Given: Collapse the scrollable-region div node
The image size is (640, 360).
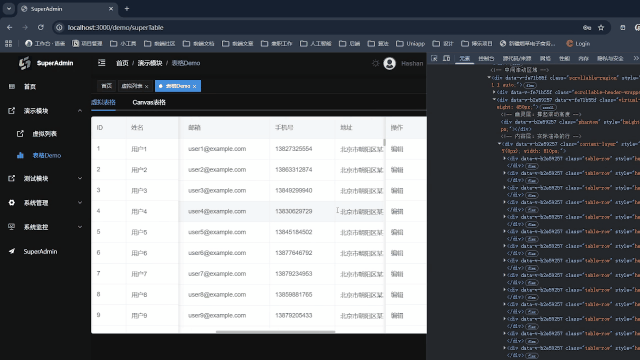Looking at the screenshot, I should point(489,78).
